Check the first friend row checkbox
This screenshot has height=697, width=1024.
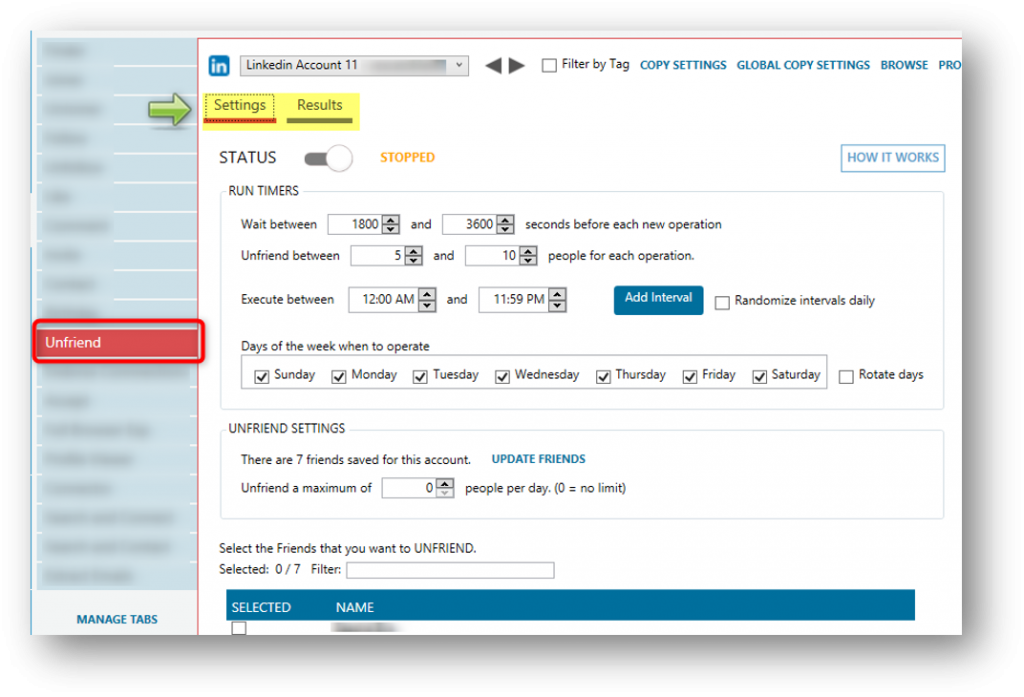[239, 628]
